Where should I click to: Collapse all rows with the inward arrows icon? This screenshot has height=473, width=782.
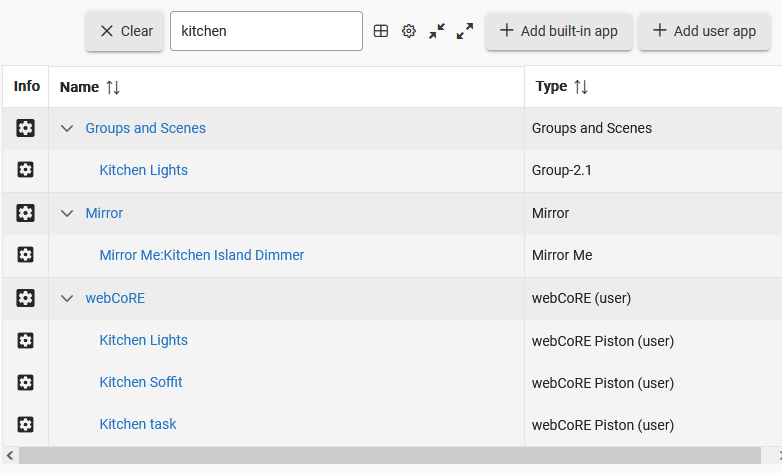pos(437,31)
